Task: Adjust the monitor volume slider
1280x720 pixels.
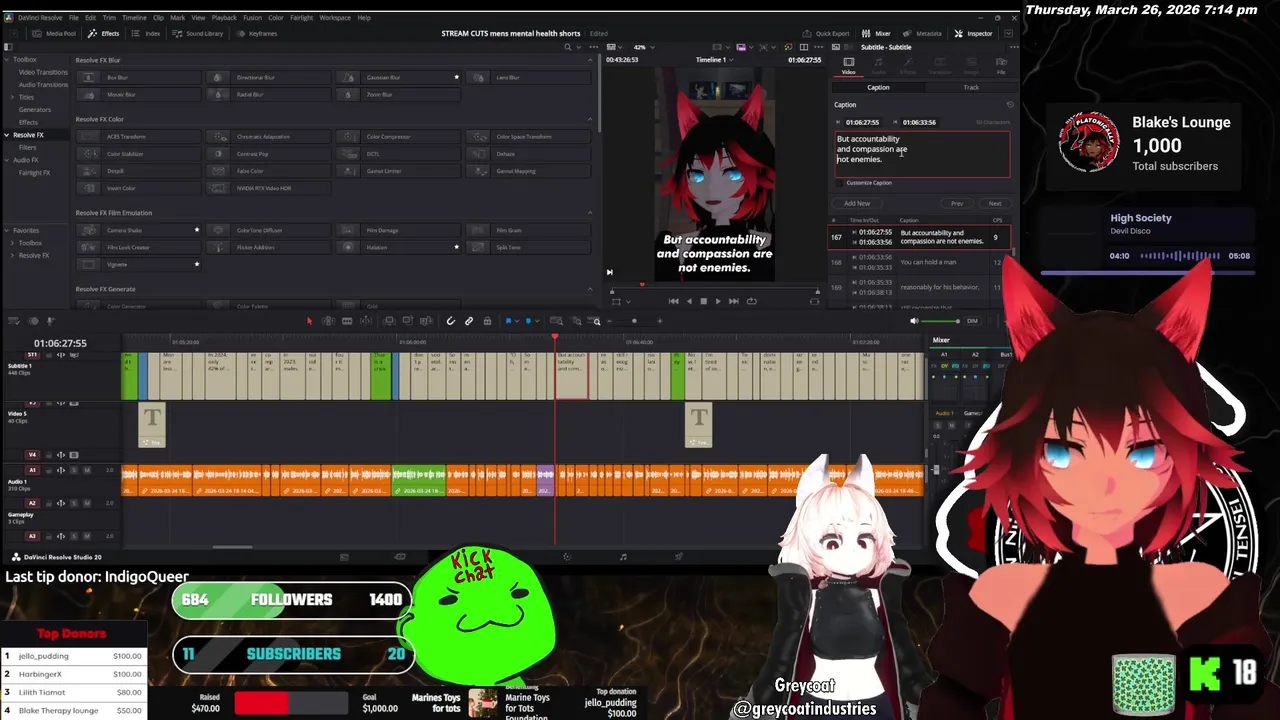Action: [x=940, y=321]
